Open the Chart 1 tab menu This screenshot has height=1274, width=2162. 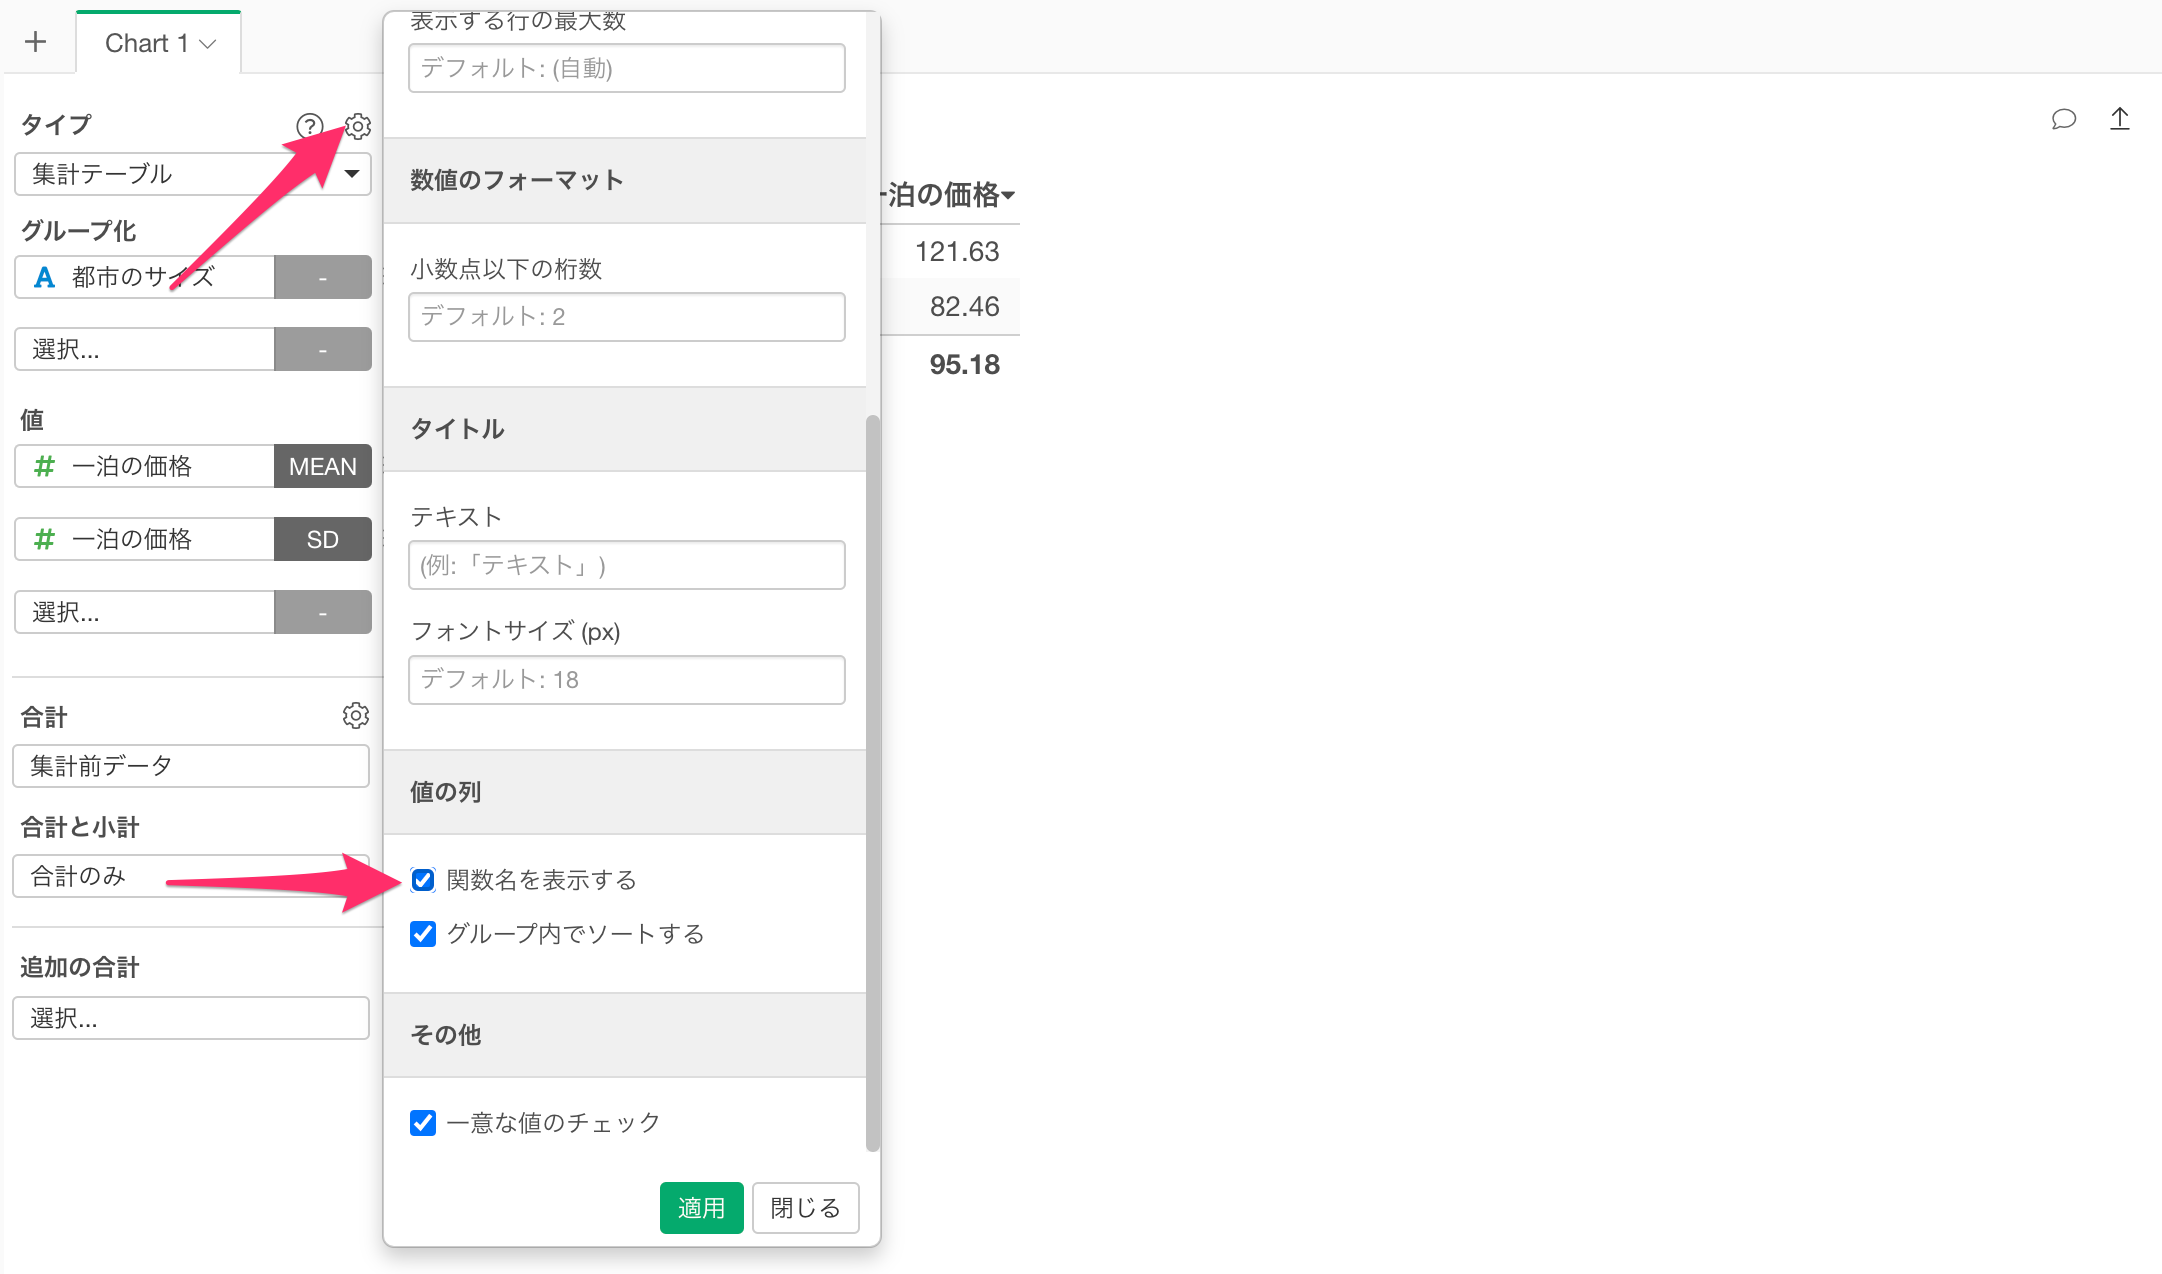208,44
